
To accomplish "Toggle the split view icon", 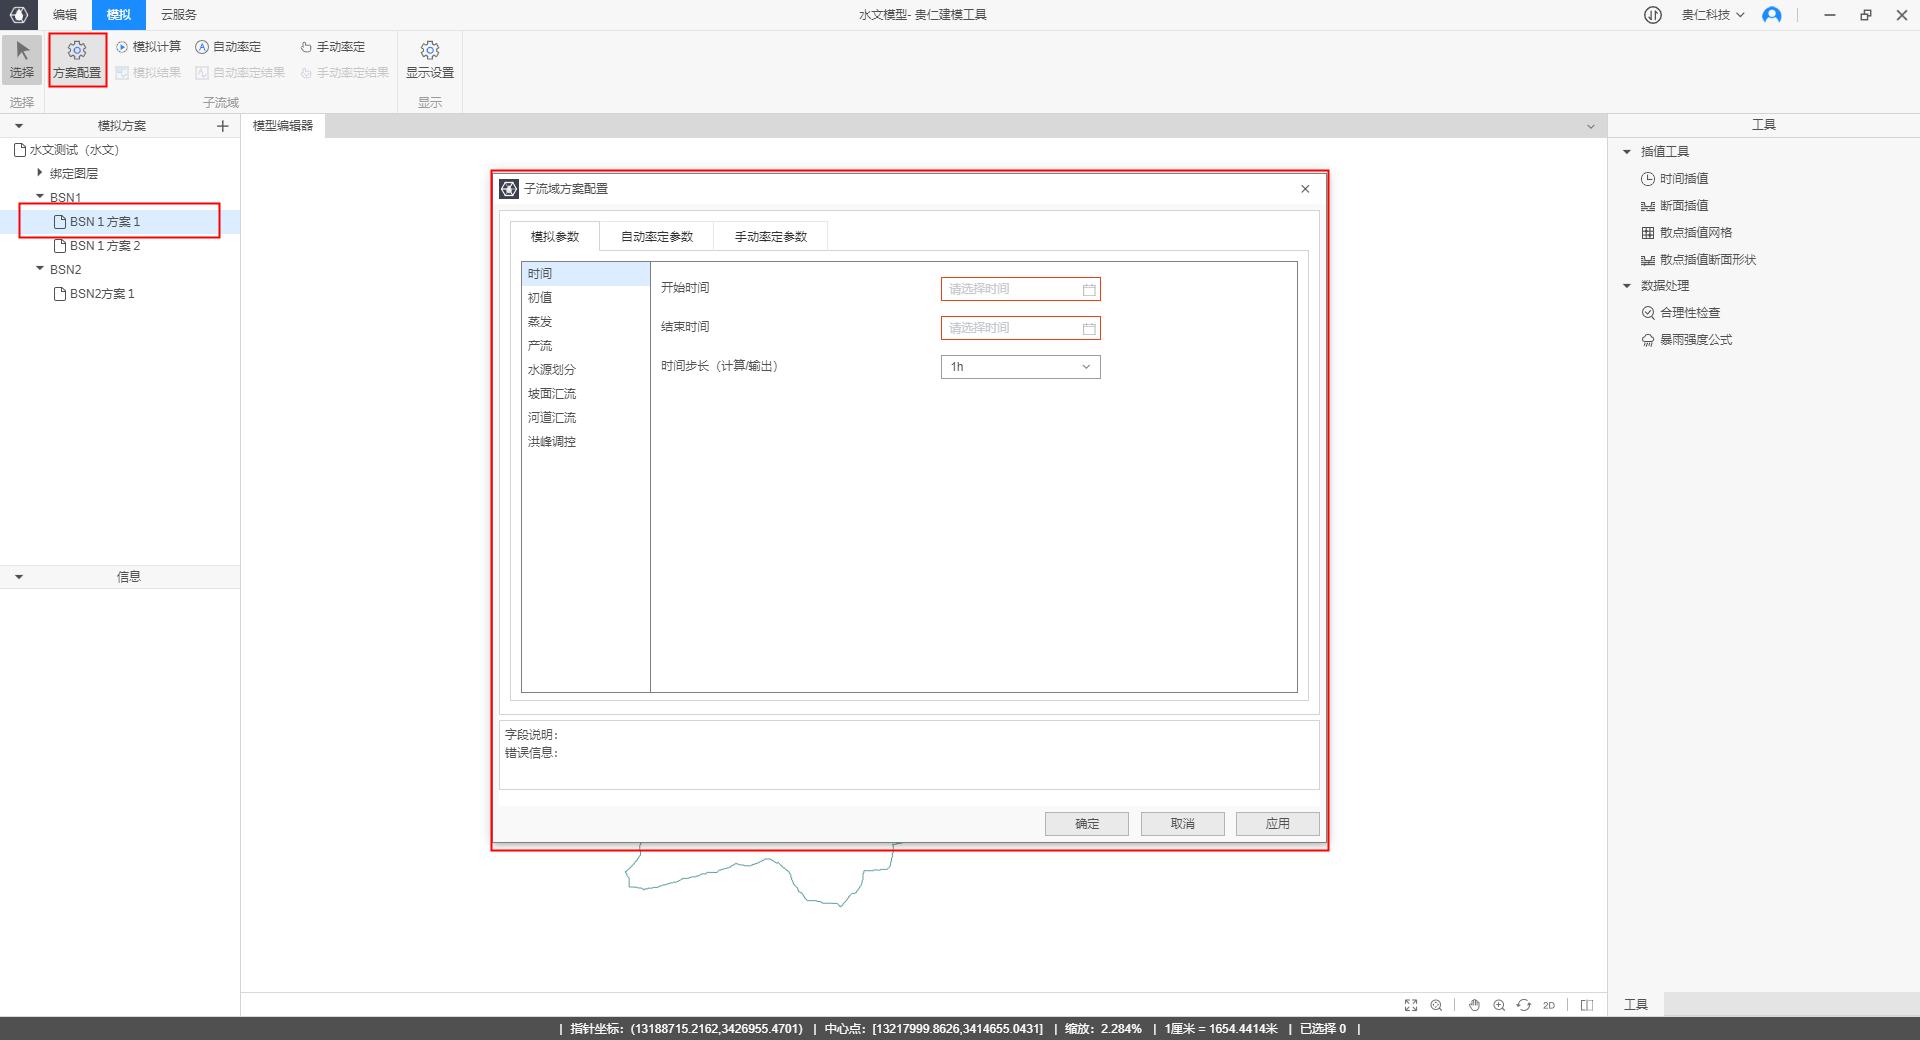I will click(x=1587, y=1005).
